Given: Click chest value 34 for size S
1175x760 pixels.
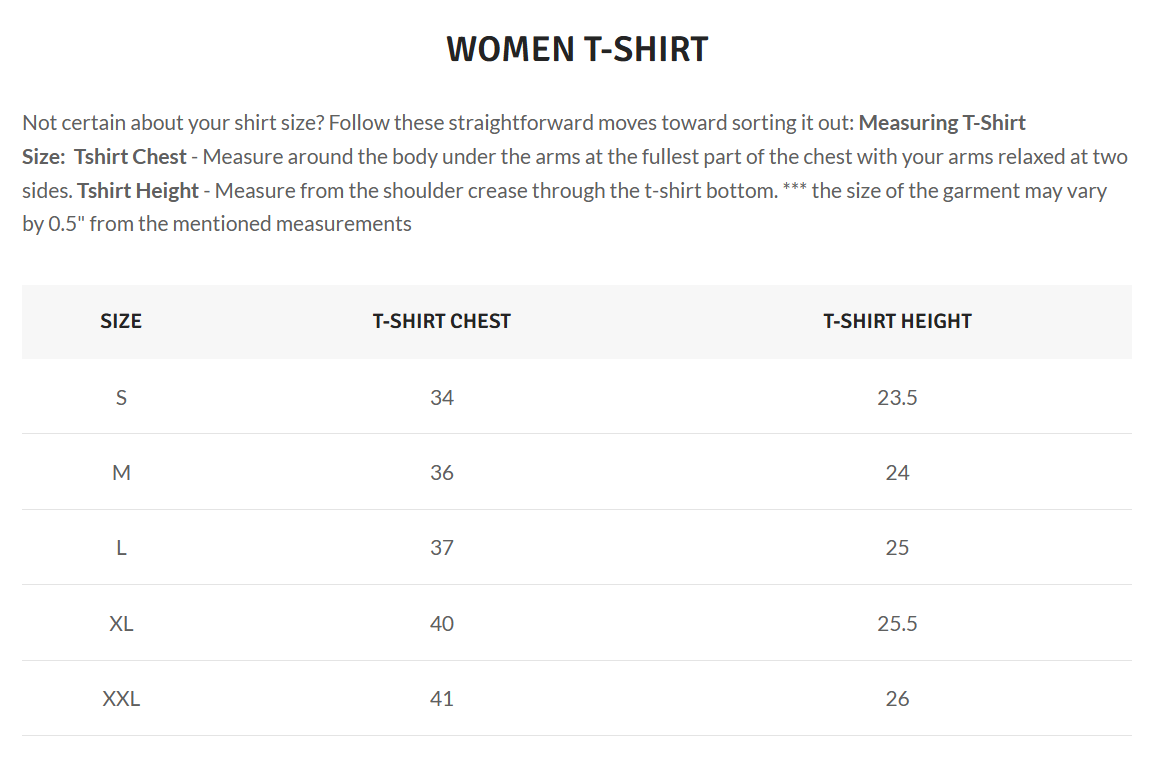Looking at the screenshot, I should [442, 397].
